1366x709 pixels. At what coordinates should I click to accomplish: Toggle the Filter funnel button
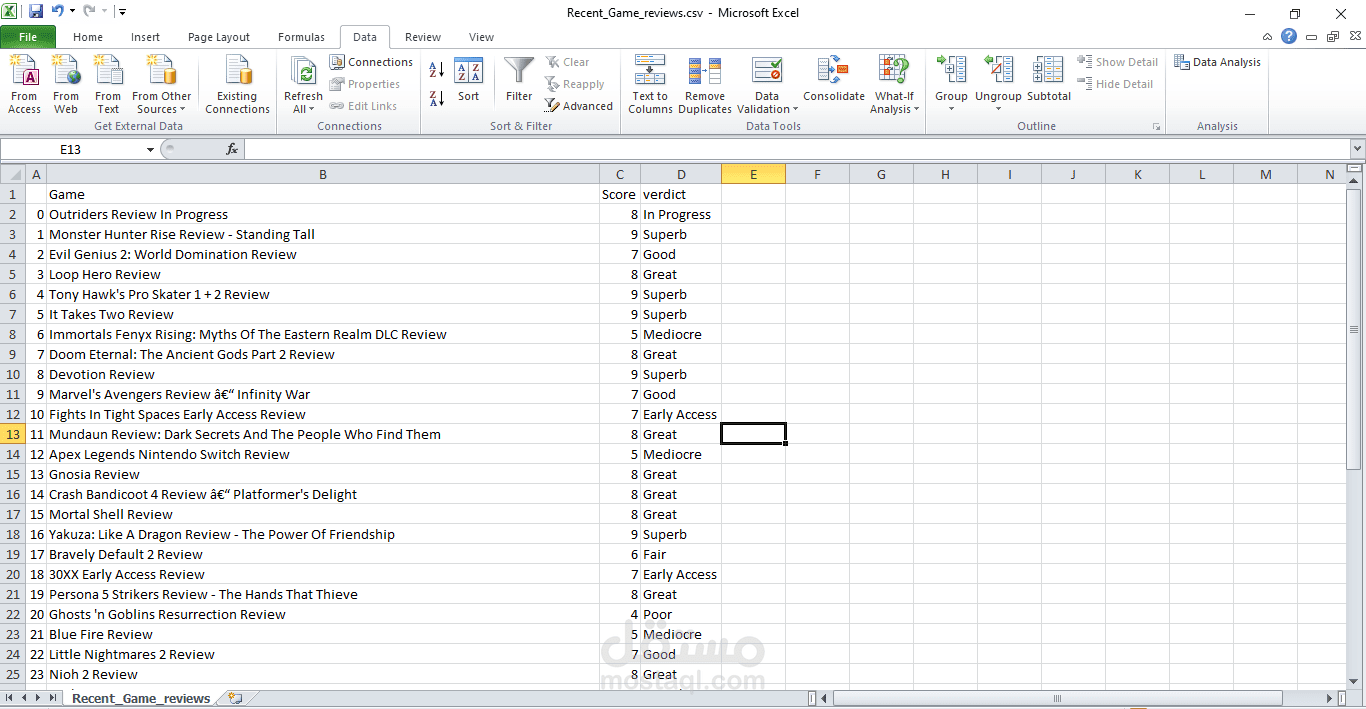tap(519, 80)
